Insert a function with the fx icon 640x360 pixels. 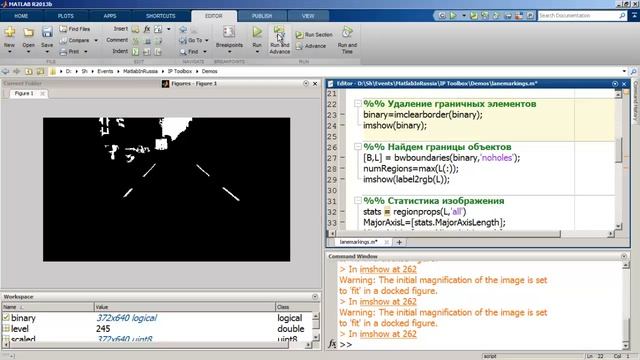tap(147, 29)
